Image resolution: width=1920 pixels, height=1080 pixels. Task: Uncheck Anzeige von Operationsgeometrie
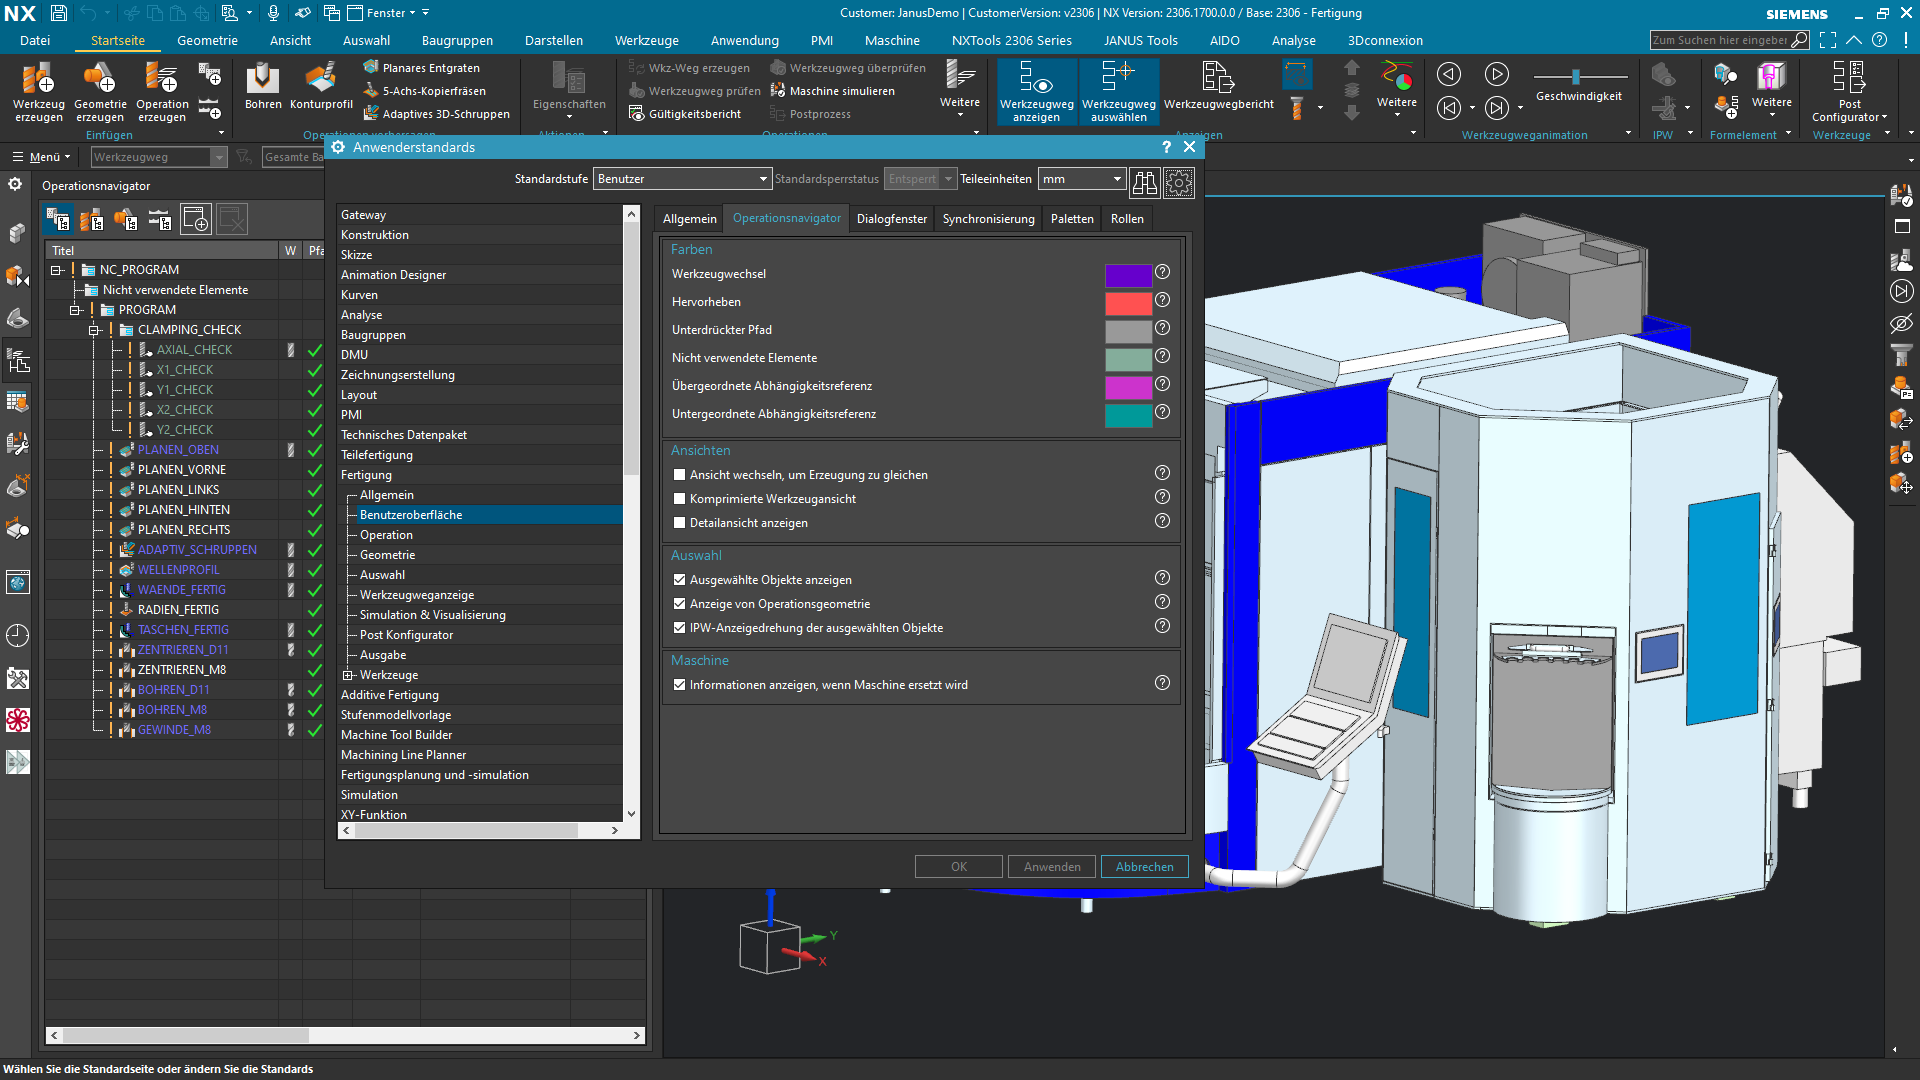680,604
